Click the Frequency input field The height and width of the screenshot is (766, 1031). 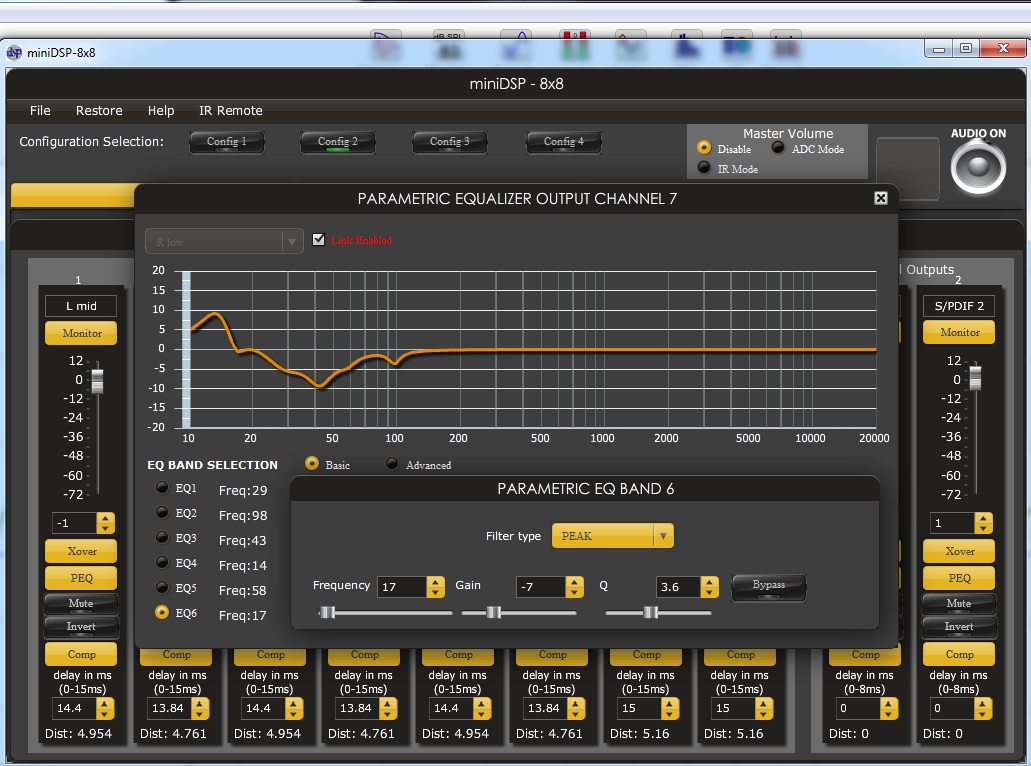[402, 587]
